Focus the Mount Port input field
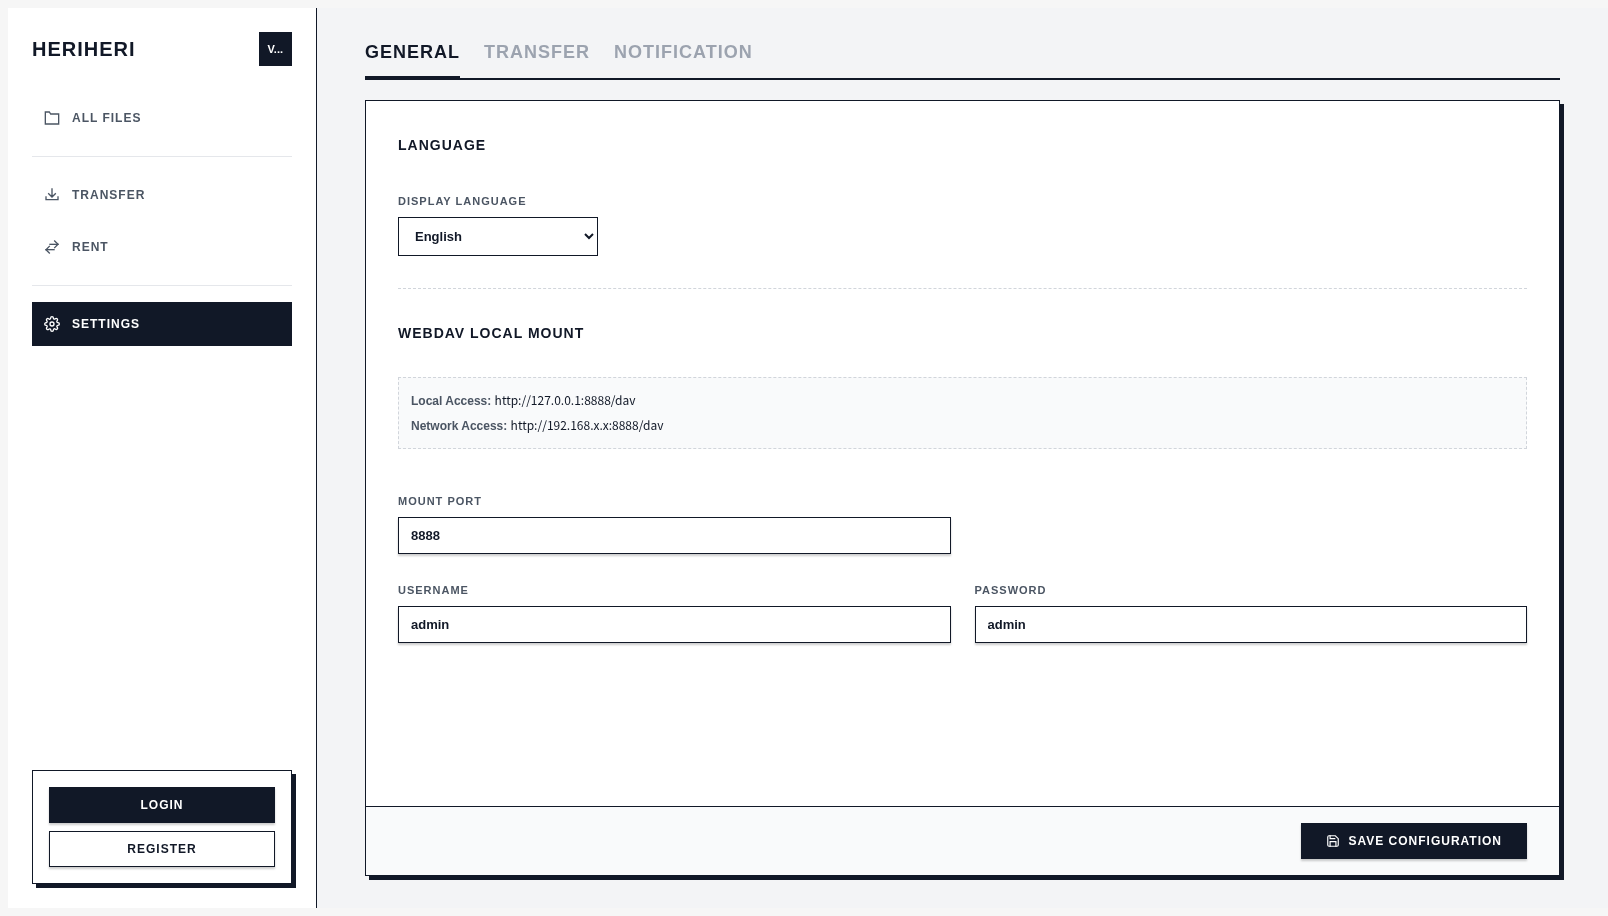The height and width of the screenshot is (916, 1608). pyautogui.click(x=674, y=536)
